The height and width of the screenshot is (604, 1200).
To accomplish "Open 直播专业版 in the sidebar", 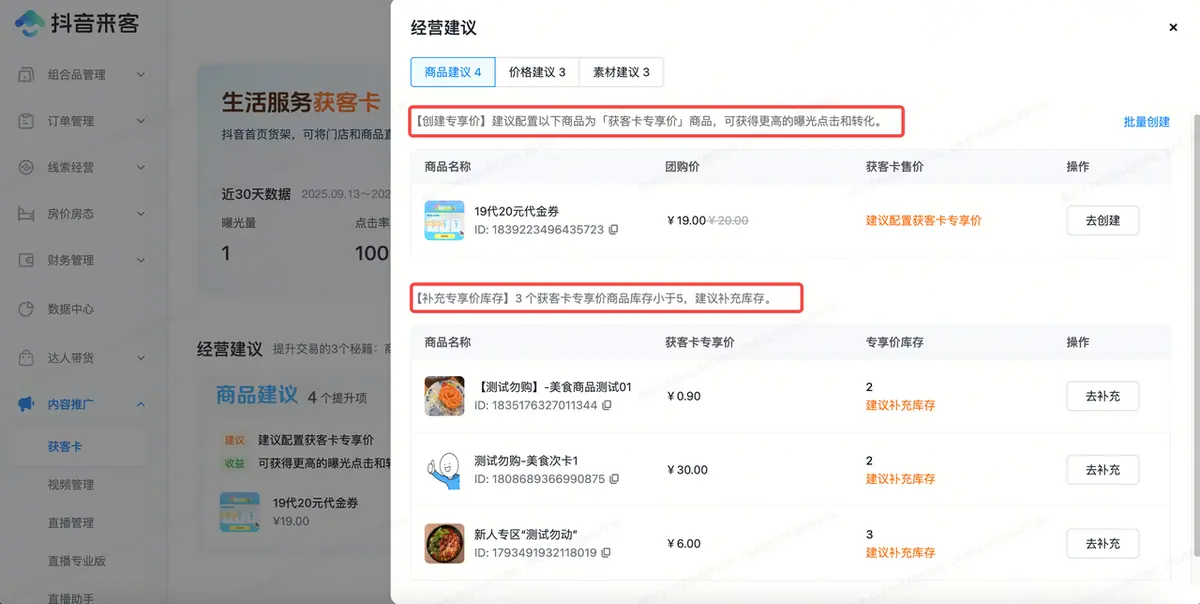I will (x=77, y=561).
